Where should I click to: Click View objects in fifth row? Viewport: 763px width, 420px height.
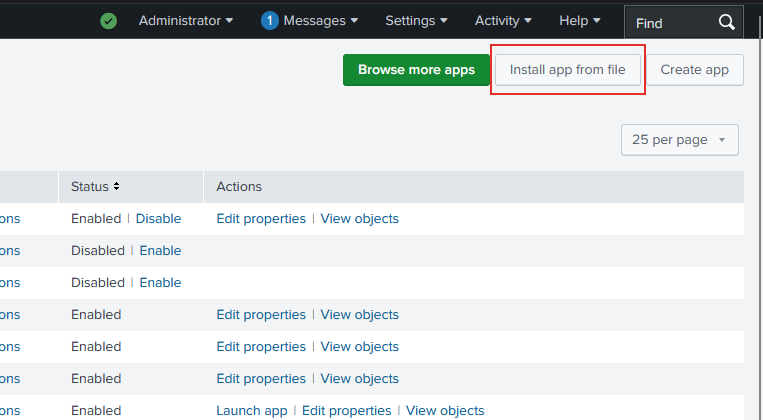(x=359, y=347)
